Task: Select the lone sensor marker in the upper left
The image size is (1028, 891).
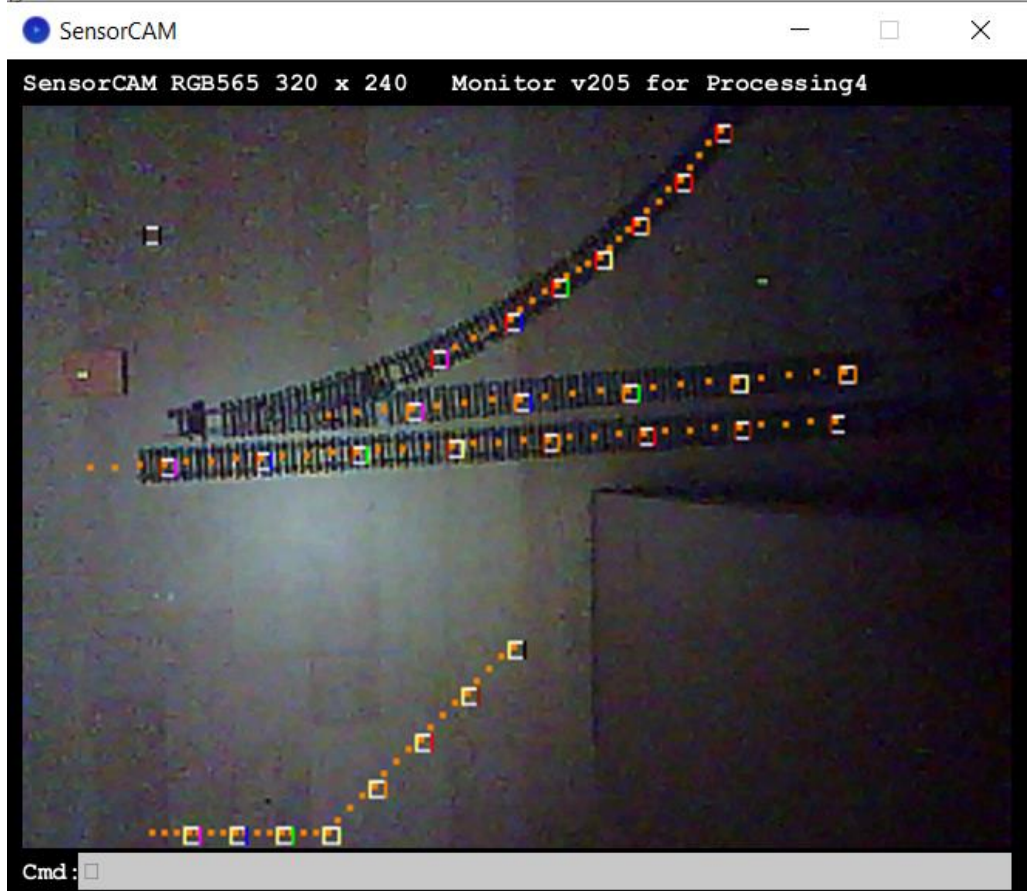Action: click(152, 235)
